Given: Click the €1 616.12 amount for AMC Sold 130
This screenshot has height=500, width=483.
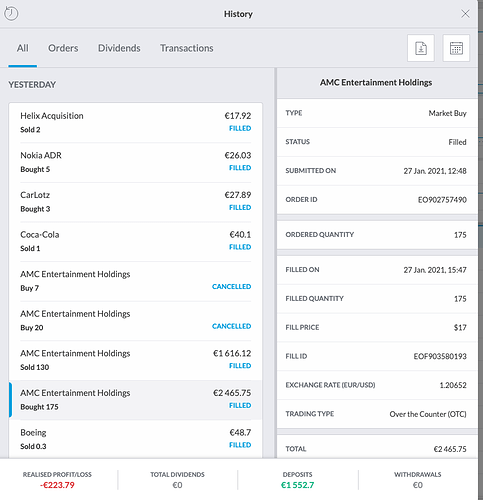Looking at the screenshot, I should point(232,353).
